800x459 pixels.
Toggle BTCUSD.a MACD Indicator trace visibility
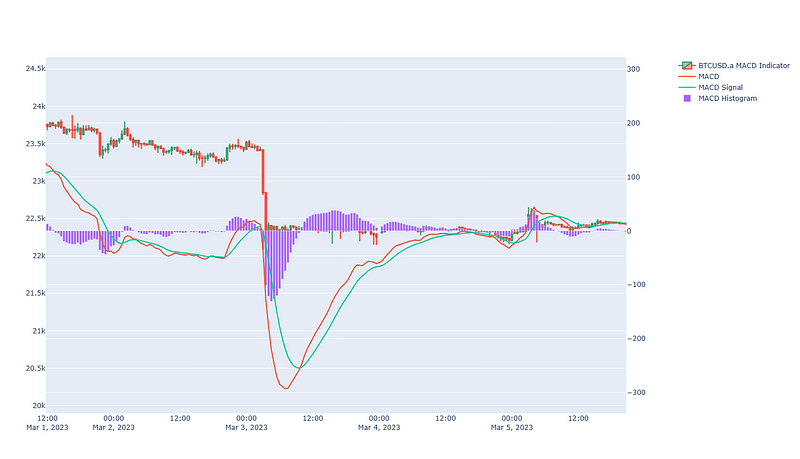(x=744, y=65)
